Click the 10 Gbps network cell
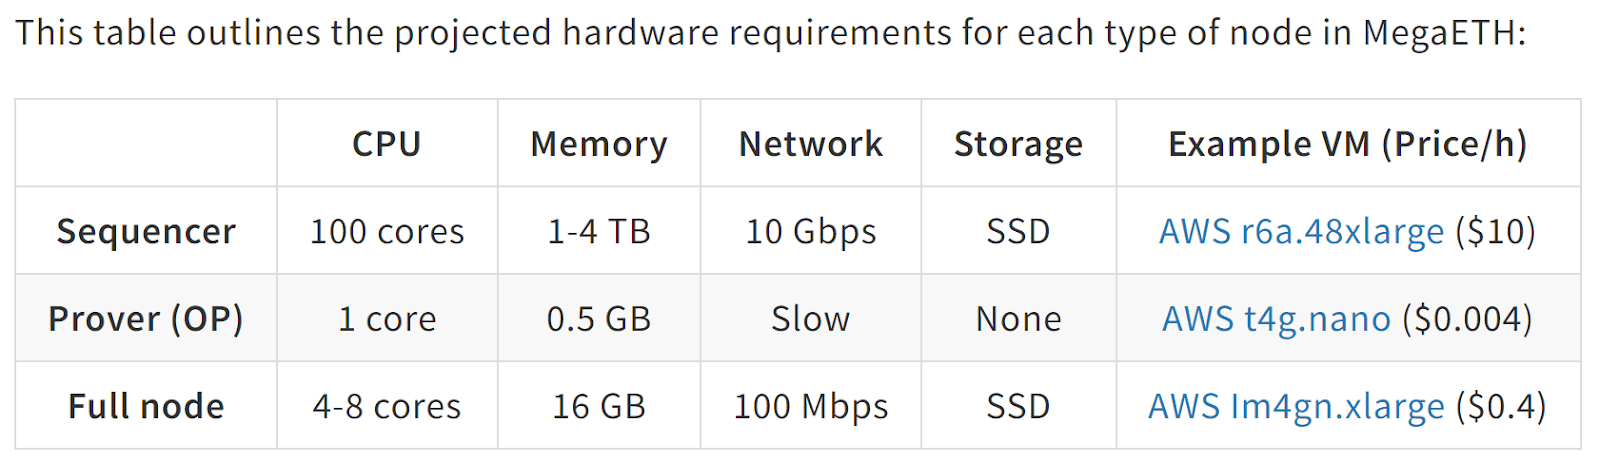 (x=811, y=232)
